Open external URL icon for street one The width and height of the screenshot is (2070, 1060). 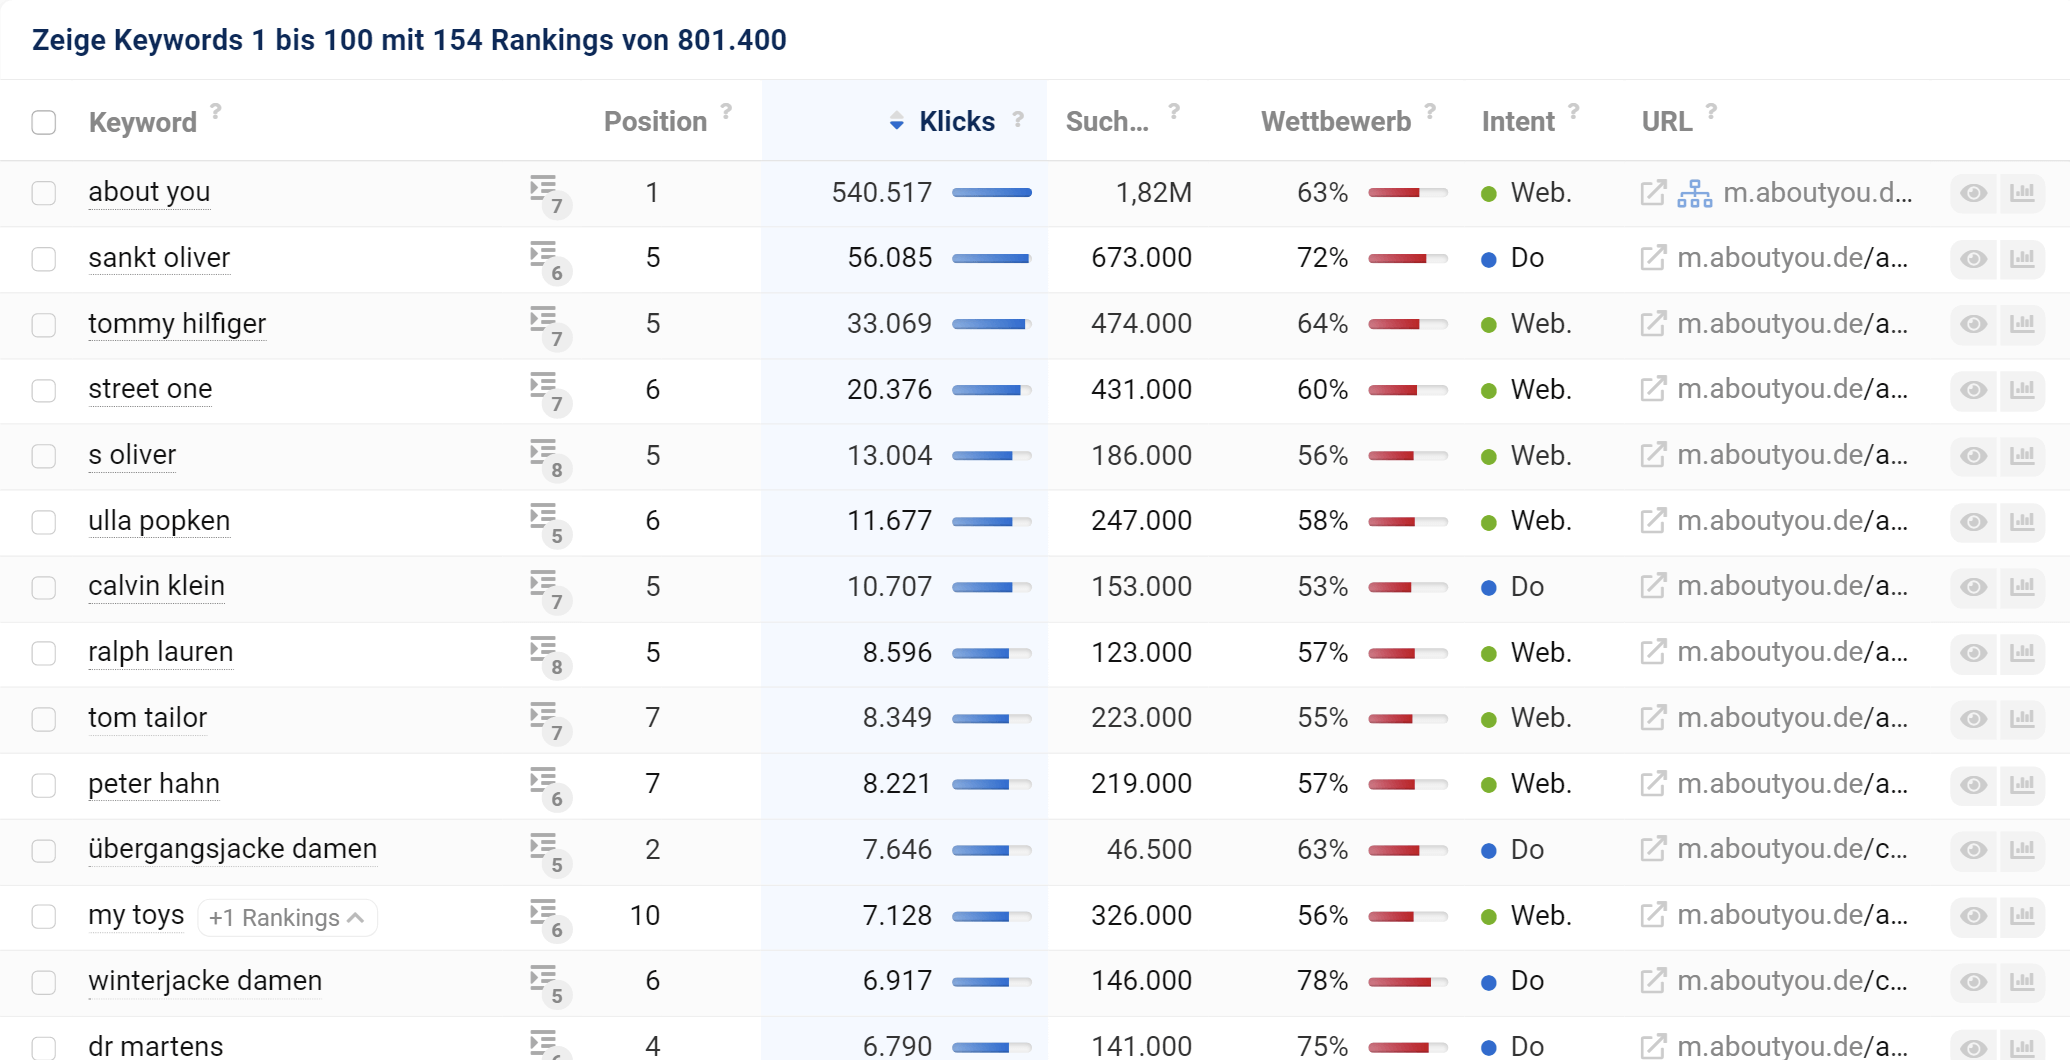pyautogui.click(x=1653, y=389)
